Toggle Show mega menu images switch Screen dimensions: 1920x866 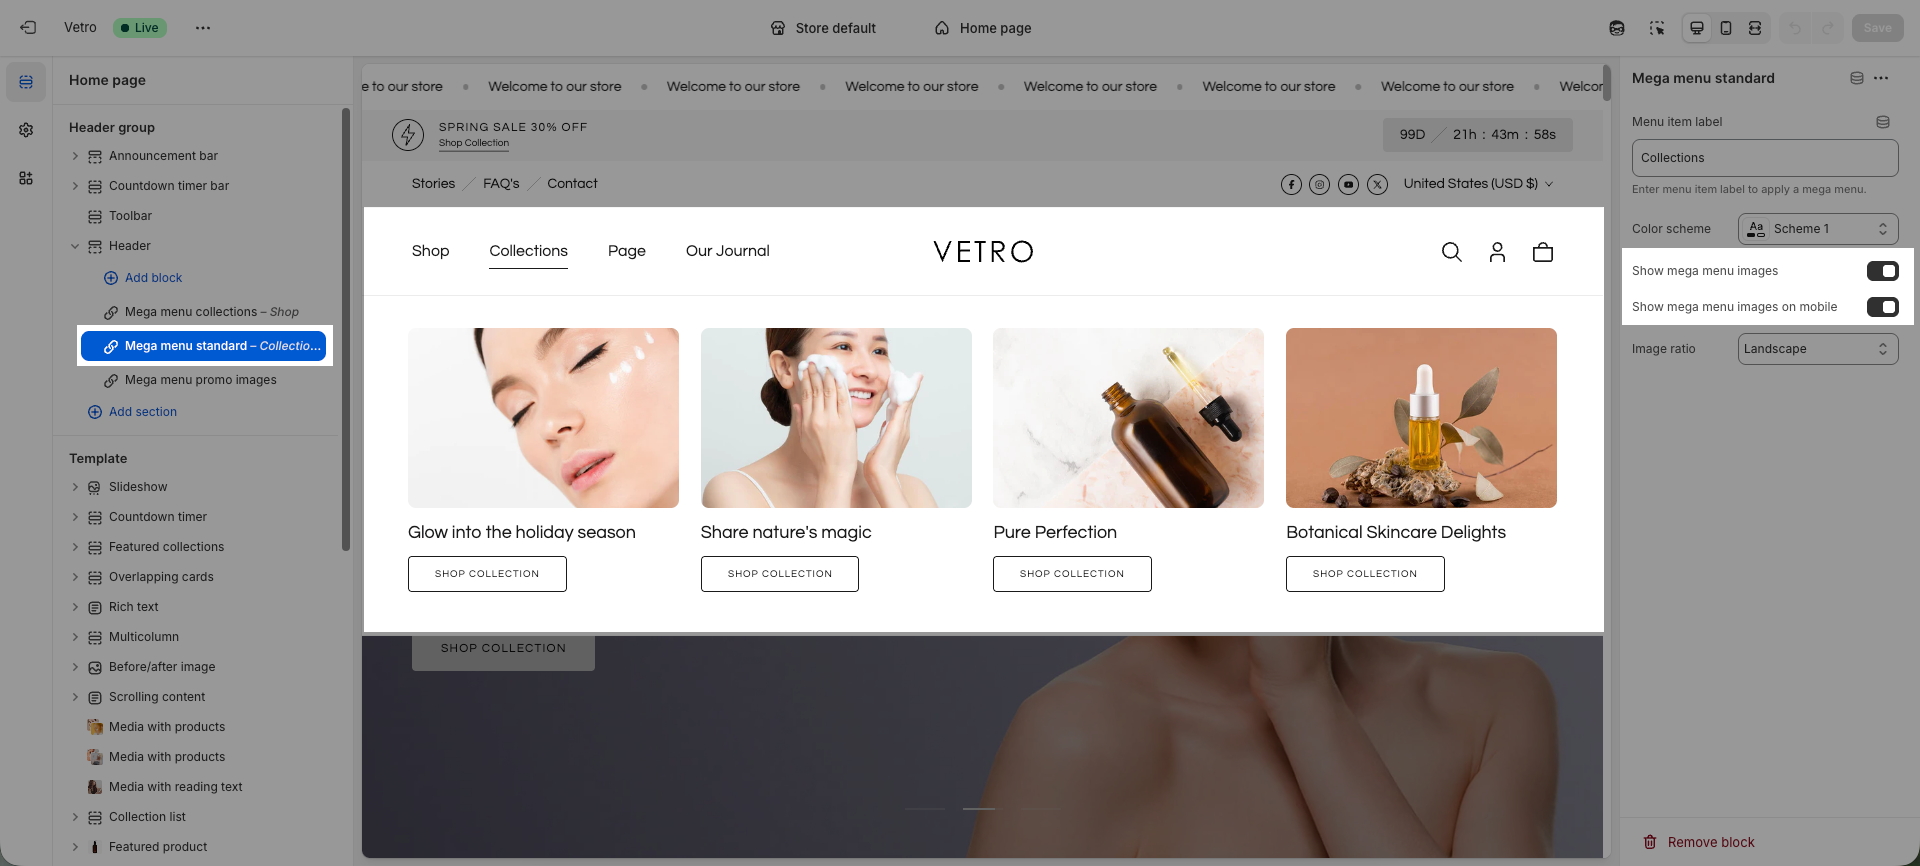1881,271
